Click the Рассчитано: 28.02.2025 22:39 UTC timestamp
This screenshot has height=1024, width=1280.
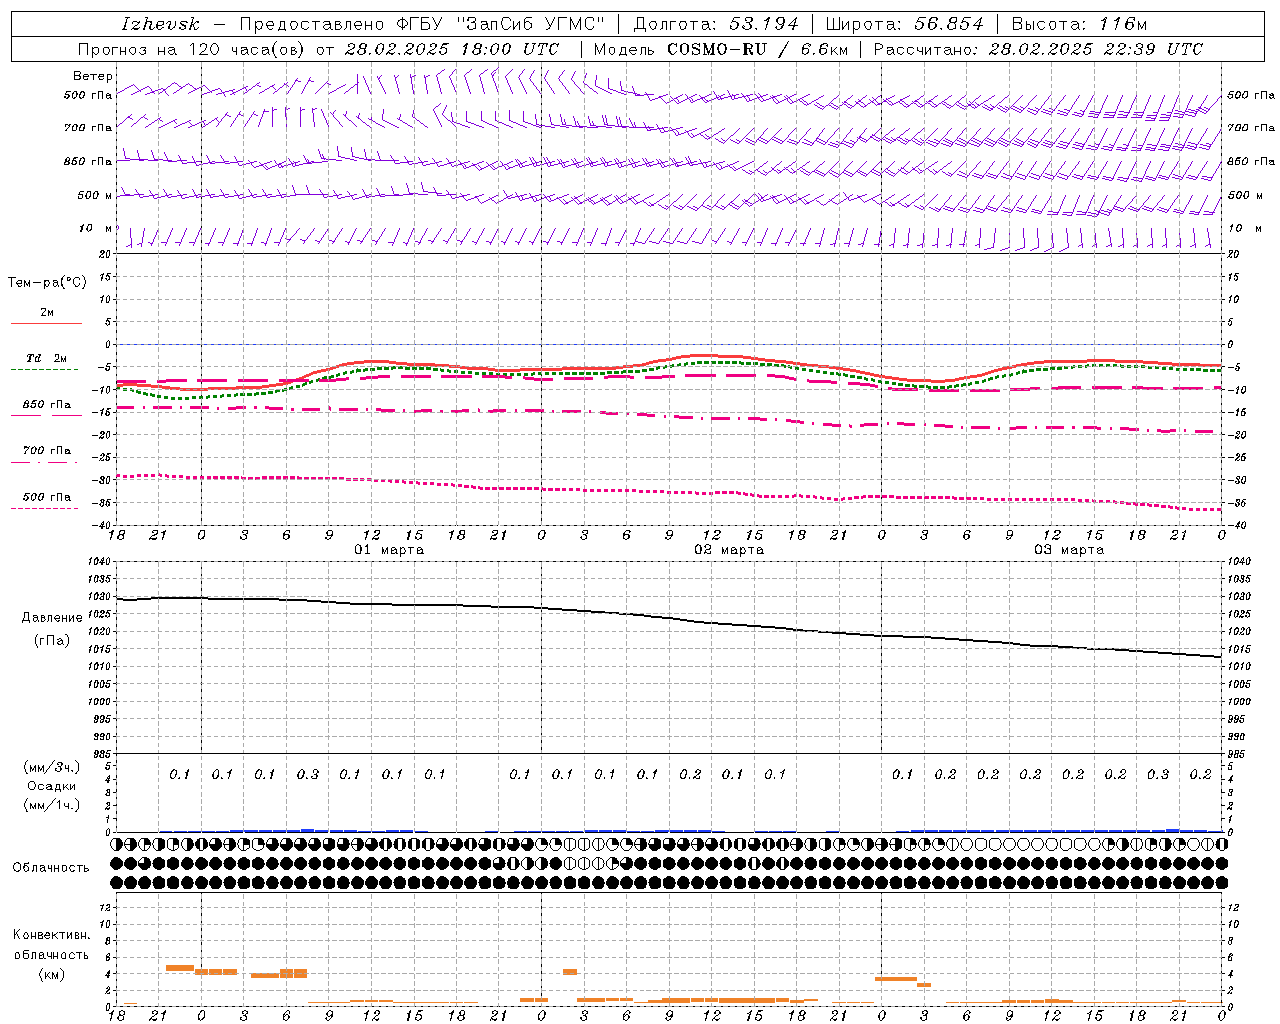point(1038,49)
